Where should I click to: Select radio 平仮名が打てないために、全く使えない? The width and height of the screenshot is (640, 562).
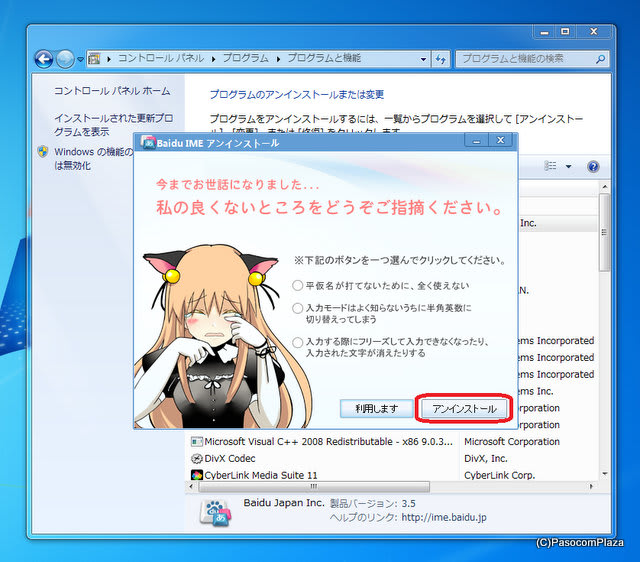pos(298,286)
